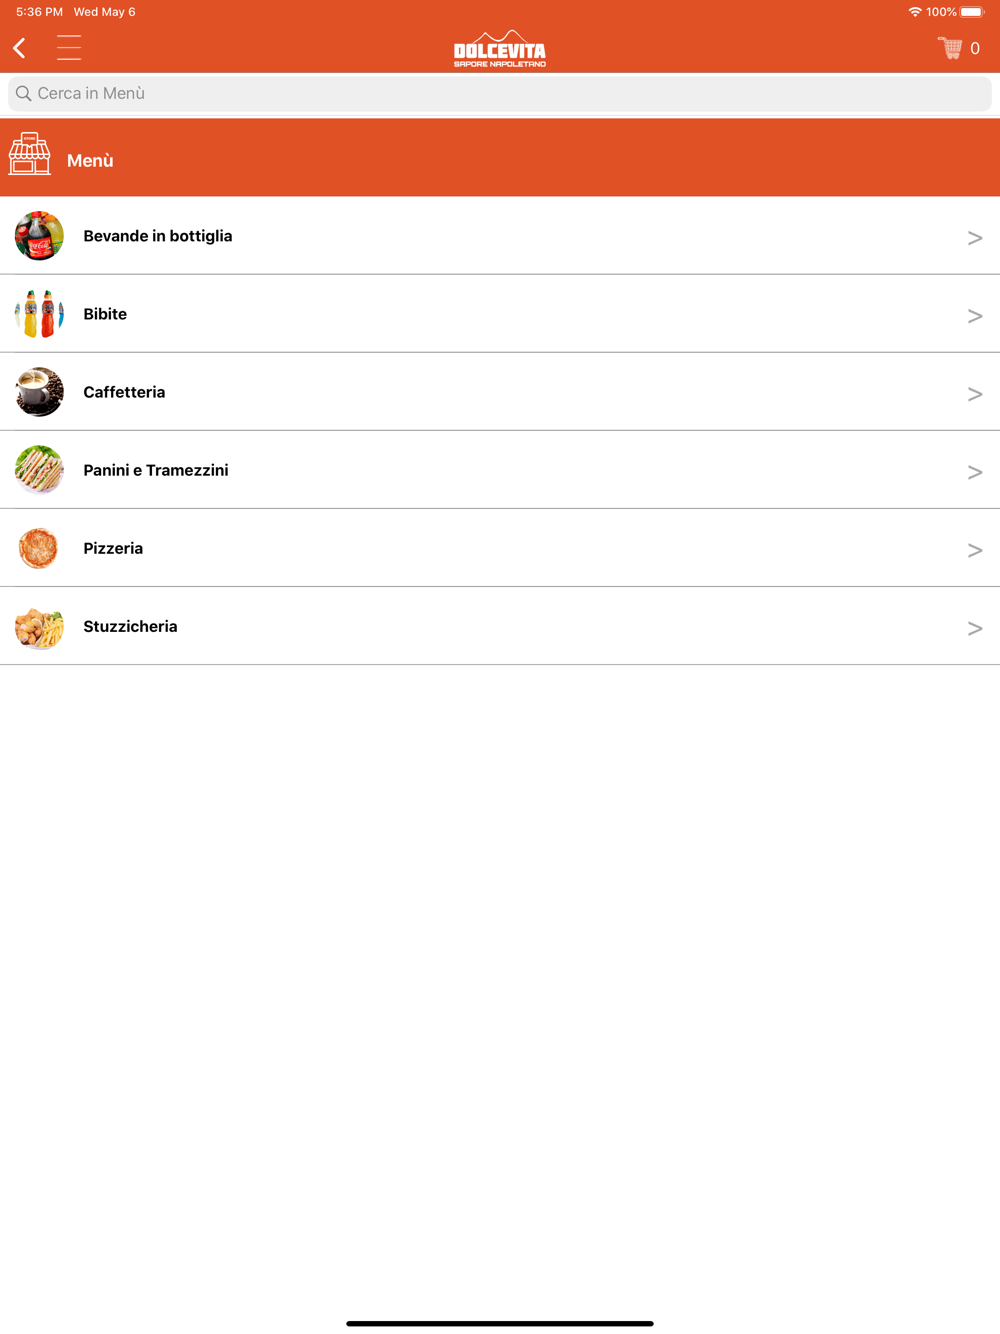1000x1334 pixels.
Task: Expand the Caffetteria category arrow
Action: (975, 394)
